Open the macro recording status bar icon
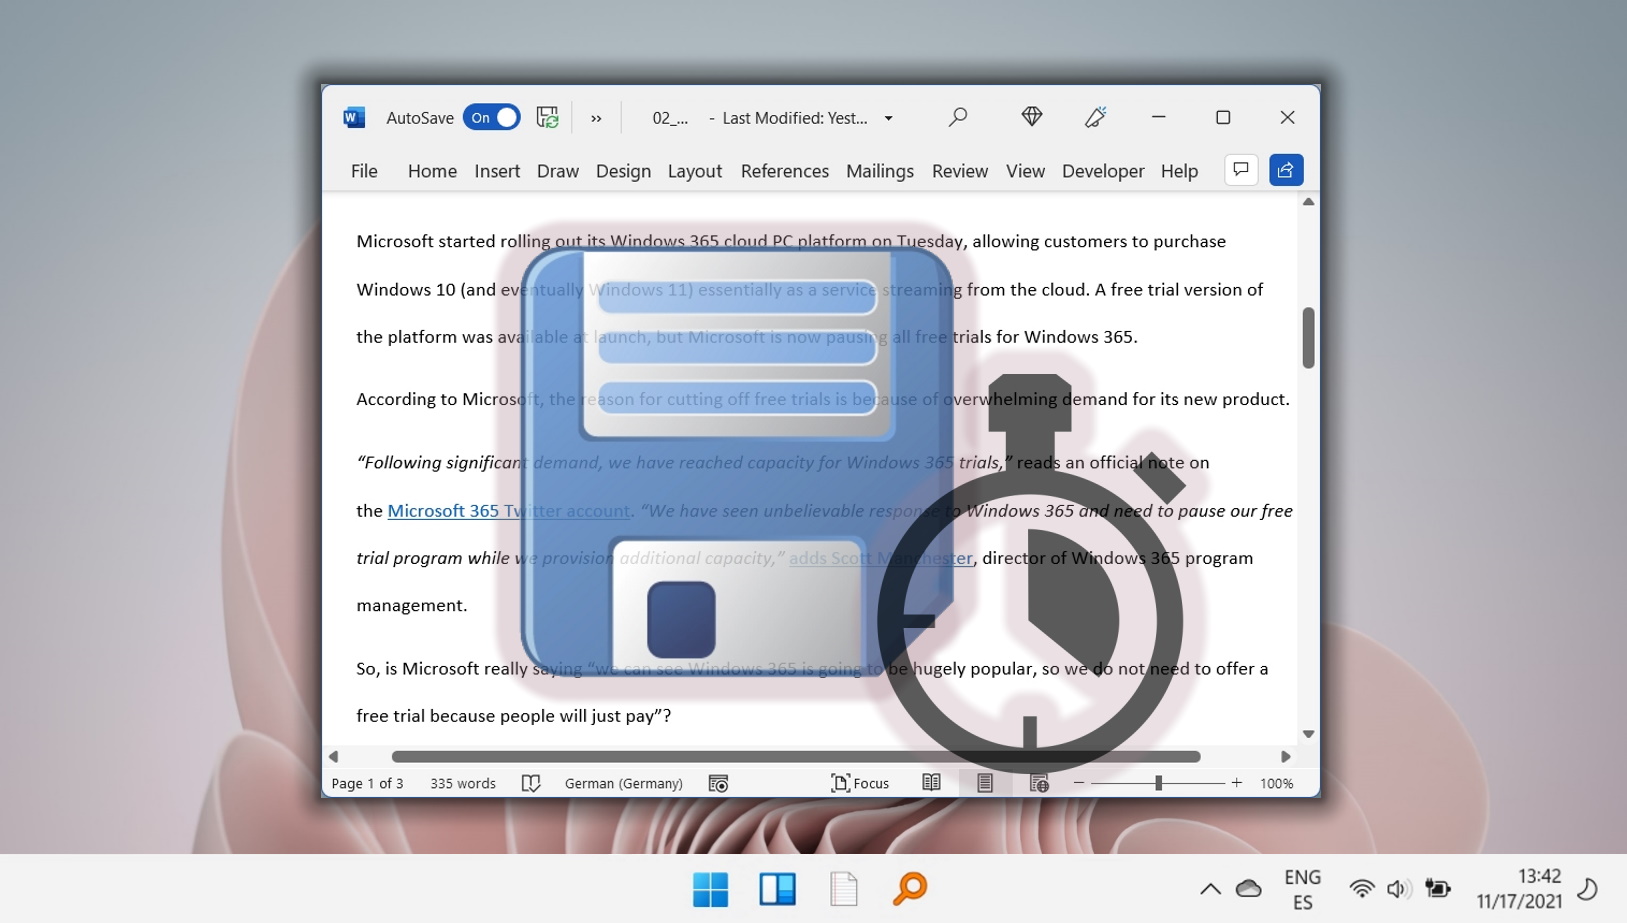Viewport: 1627px width, 923px height. click(x=719, y=783)
